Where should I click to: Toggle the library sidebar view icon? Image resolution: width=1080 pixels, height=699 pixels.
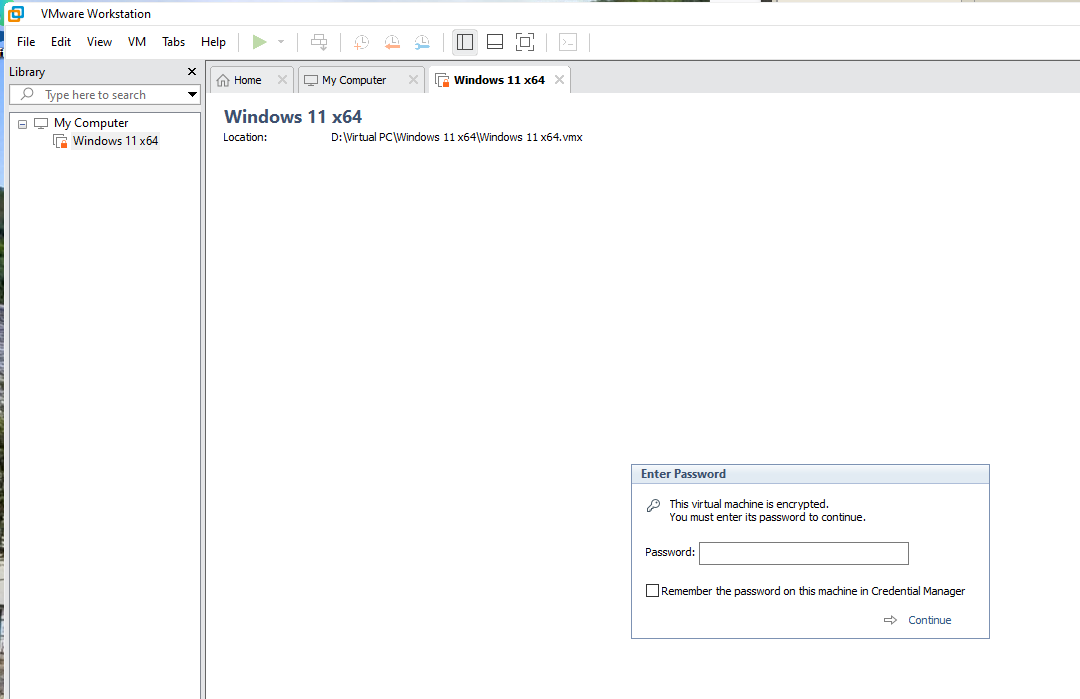pos(465,42)
